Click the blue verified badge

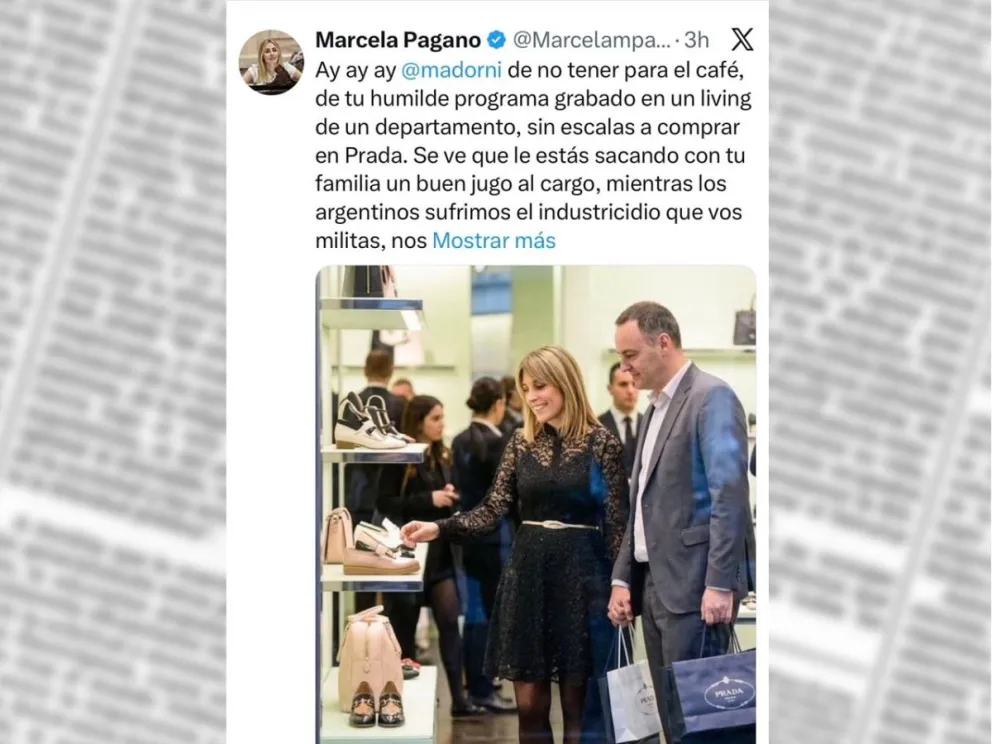[x=497, y=40]
